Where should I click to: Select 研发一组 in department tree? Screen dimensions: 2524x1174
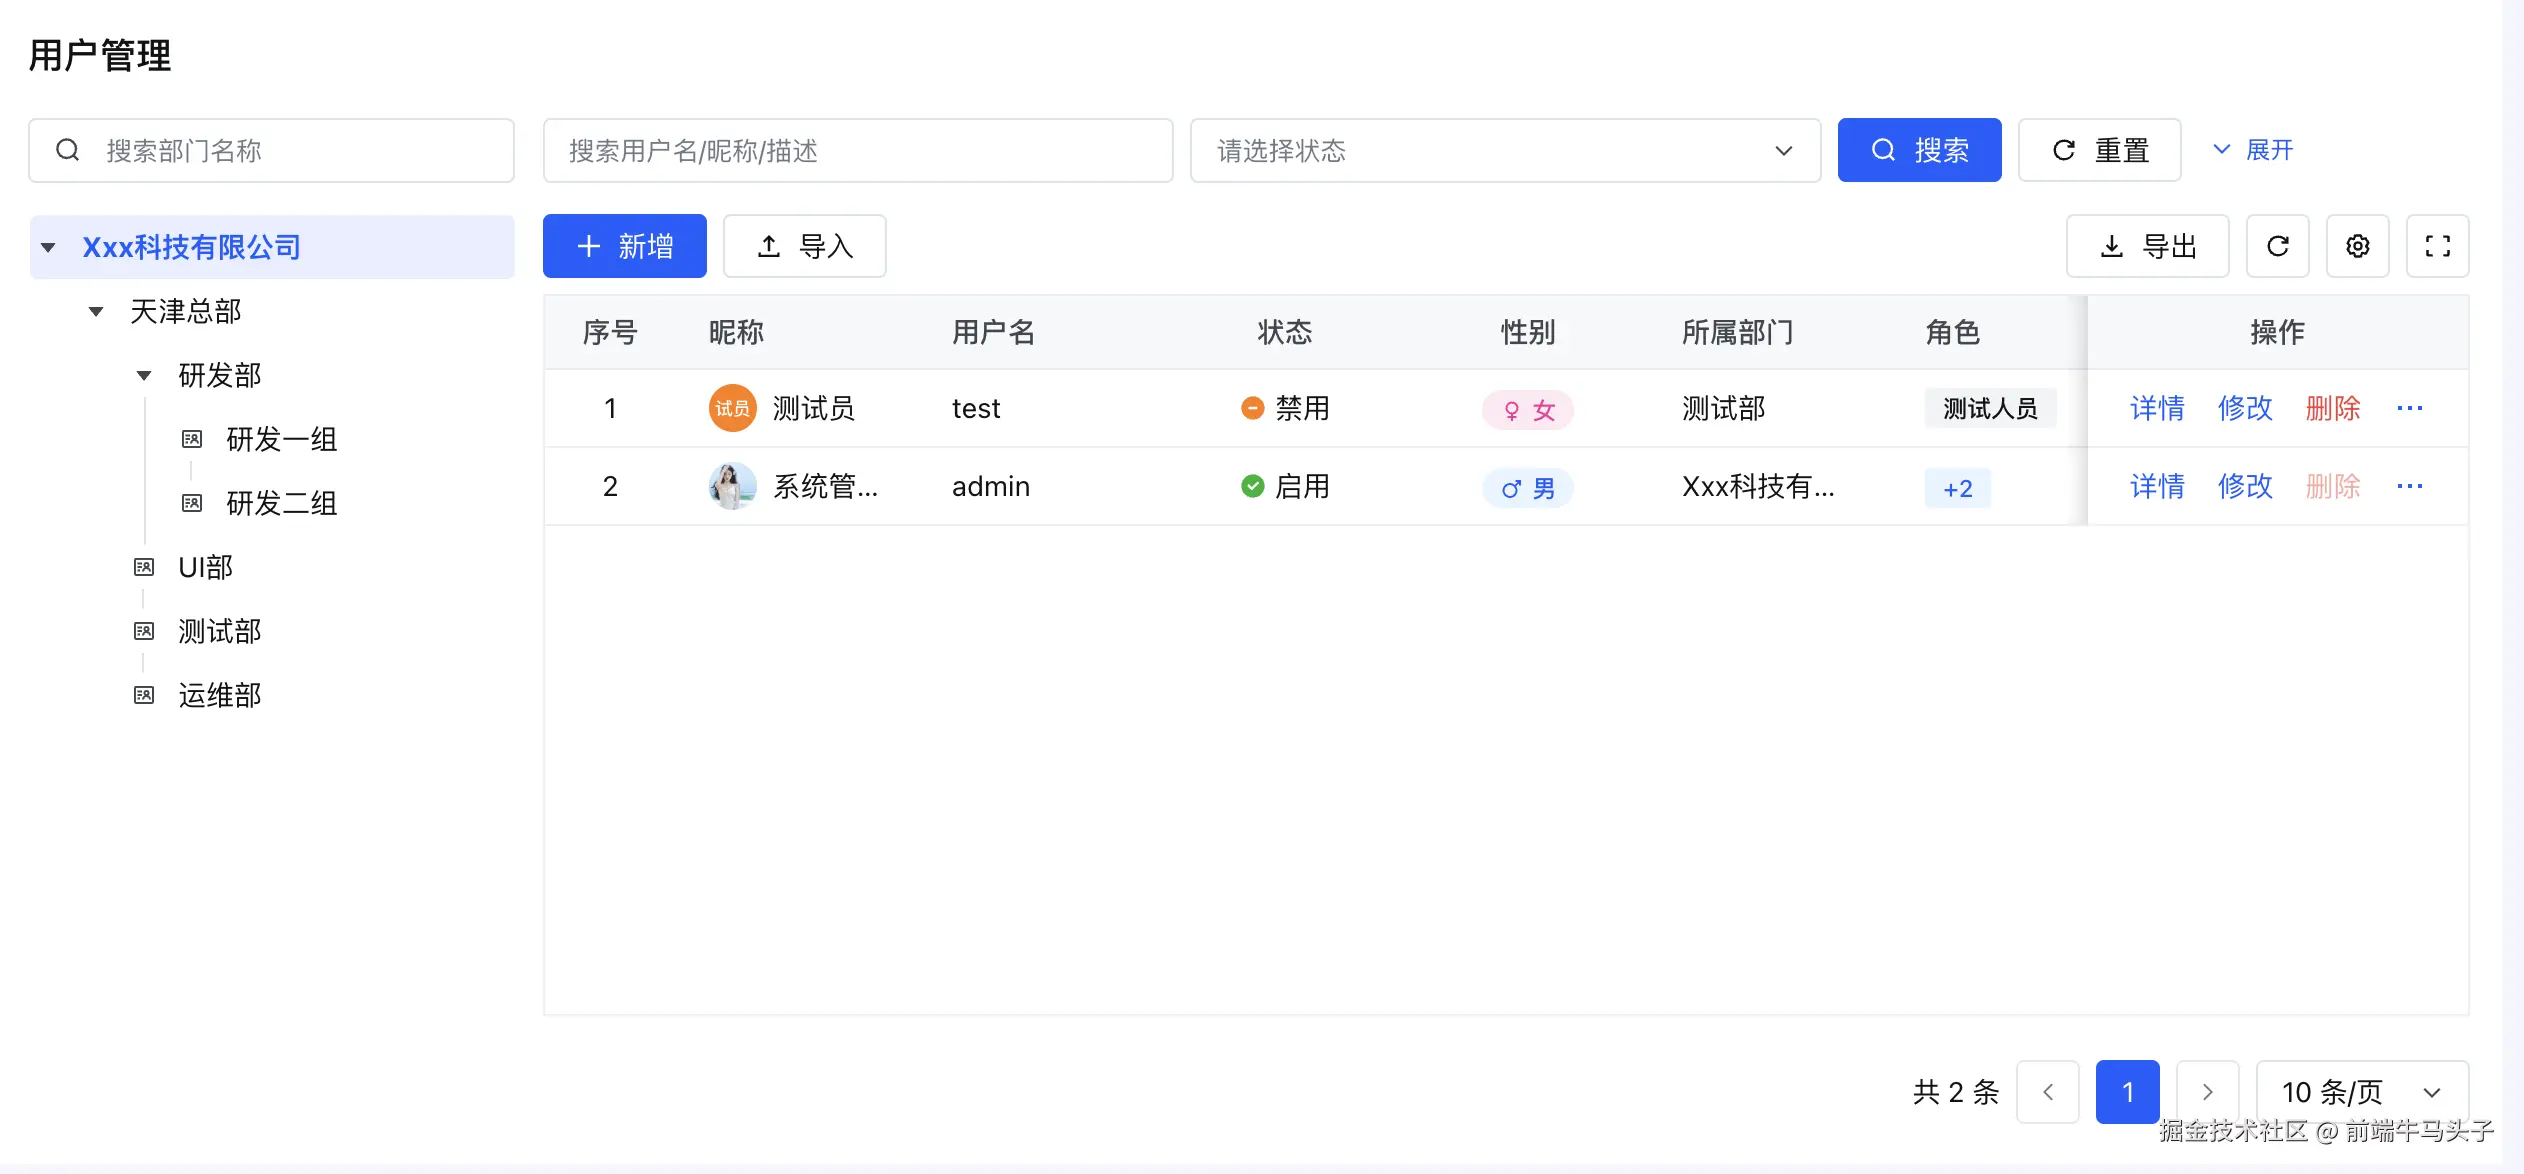281,439
